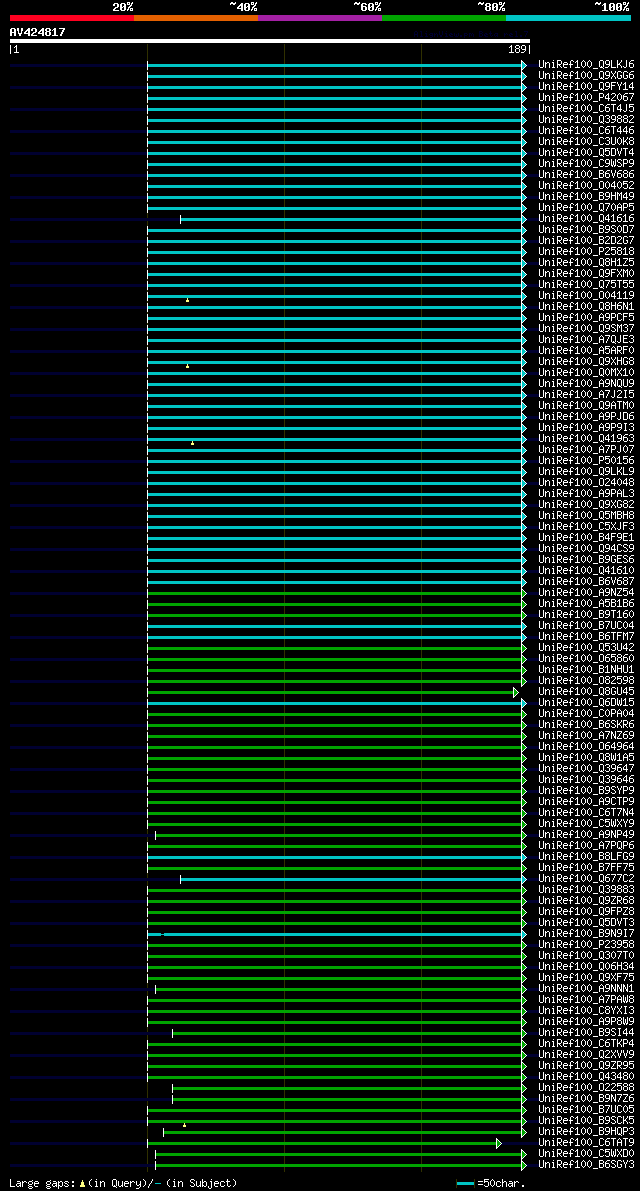This screenshot has height=1191, width=640.
Task: Click hit label UniRef100_P50156
Action: pyautogui.click(x=586, y=460)
